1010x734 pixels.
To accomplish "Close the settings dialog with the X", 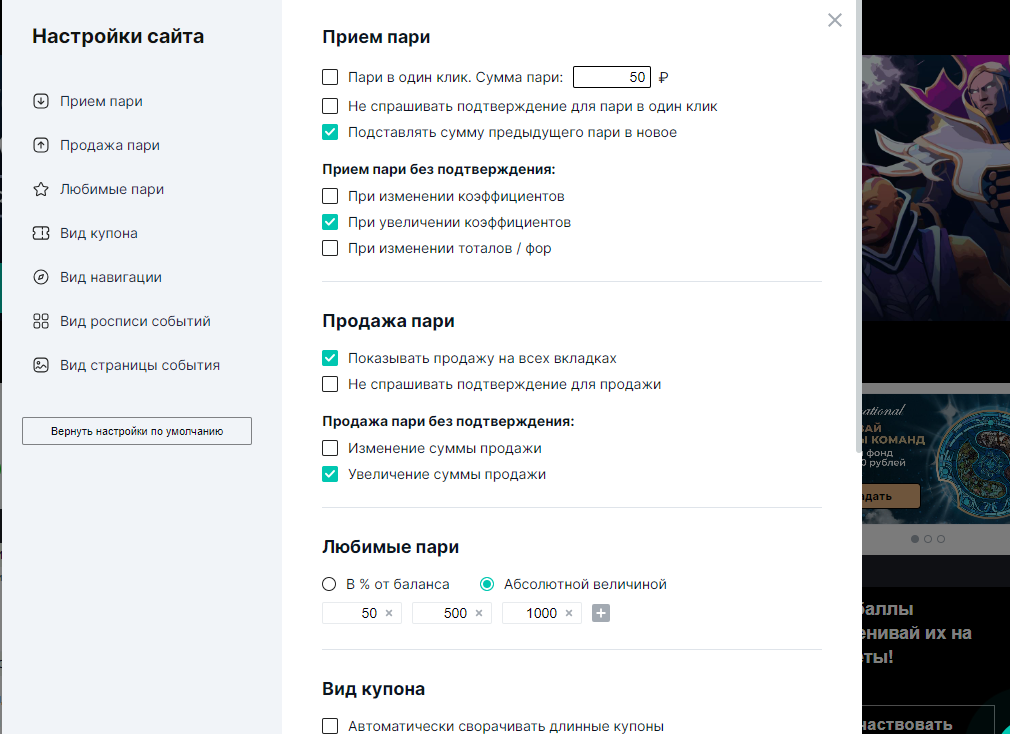I will pyautogui.click(x=835, y=20).
